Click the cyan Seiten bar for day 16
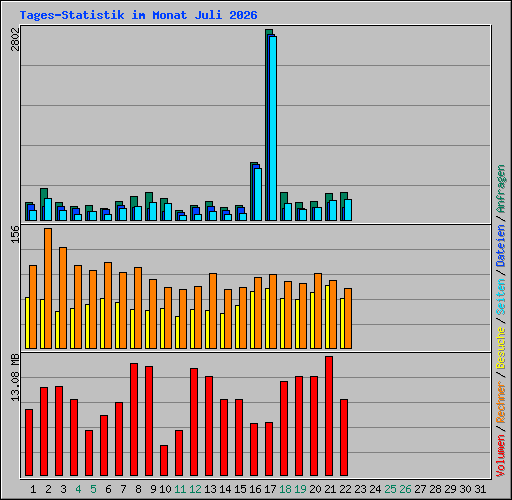The height and width of the screenshot is (500, 512). tap(258, 194)
